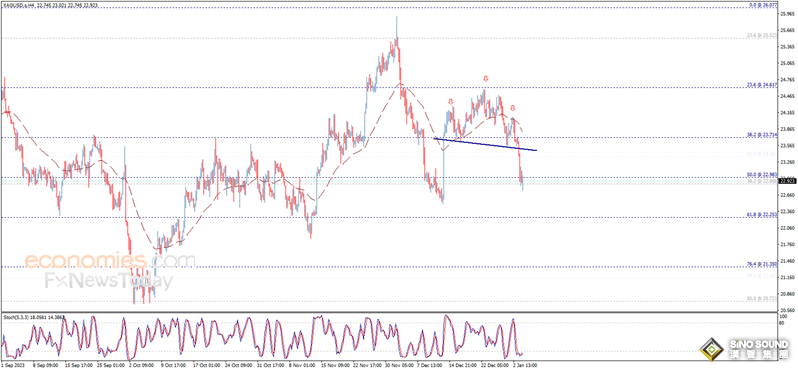798x371 pixels.
Task: Click the 15 Nov 09:00 time label
Action: (x=336, y=365)
